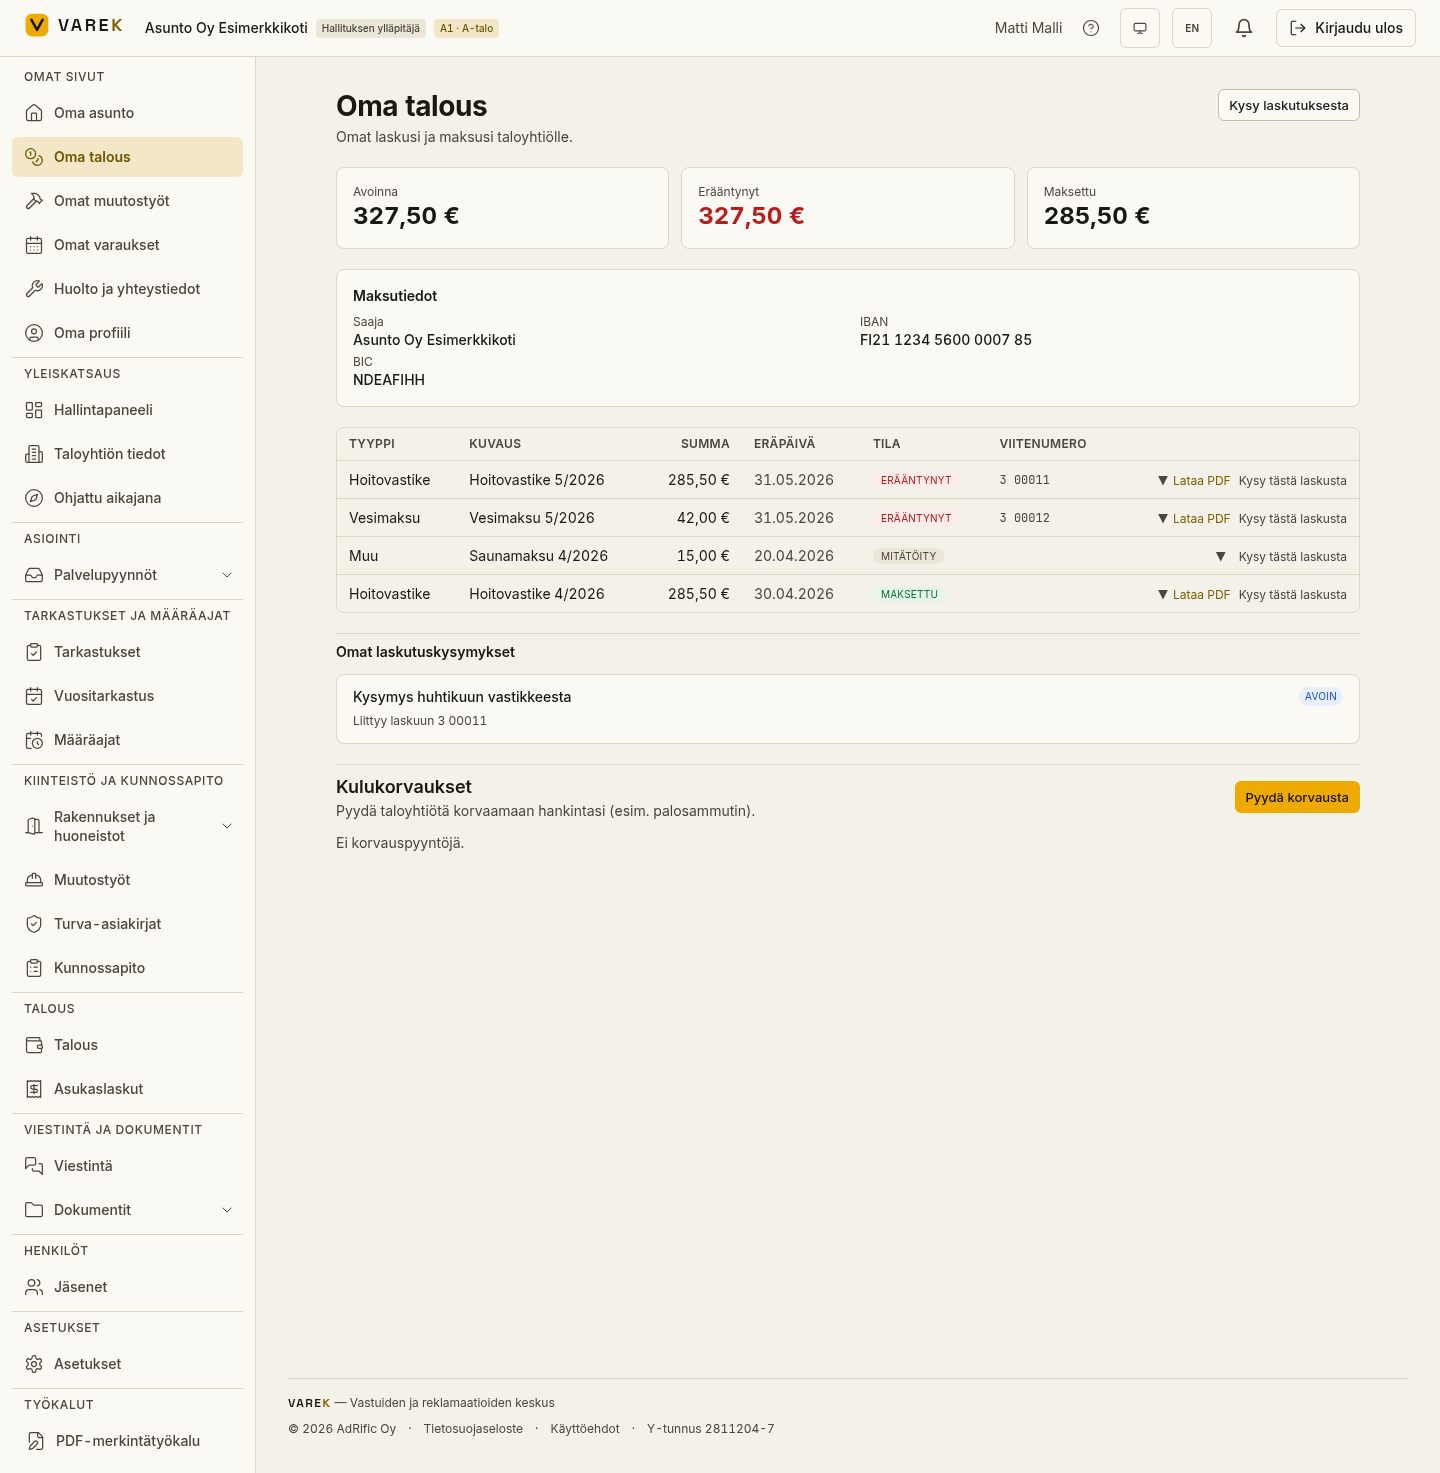Ask about Vesimaksu 5/2026 invoice

point(1292,519)
